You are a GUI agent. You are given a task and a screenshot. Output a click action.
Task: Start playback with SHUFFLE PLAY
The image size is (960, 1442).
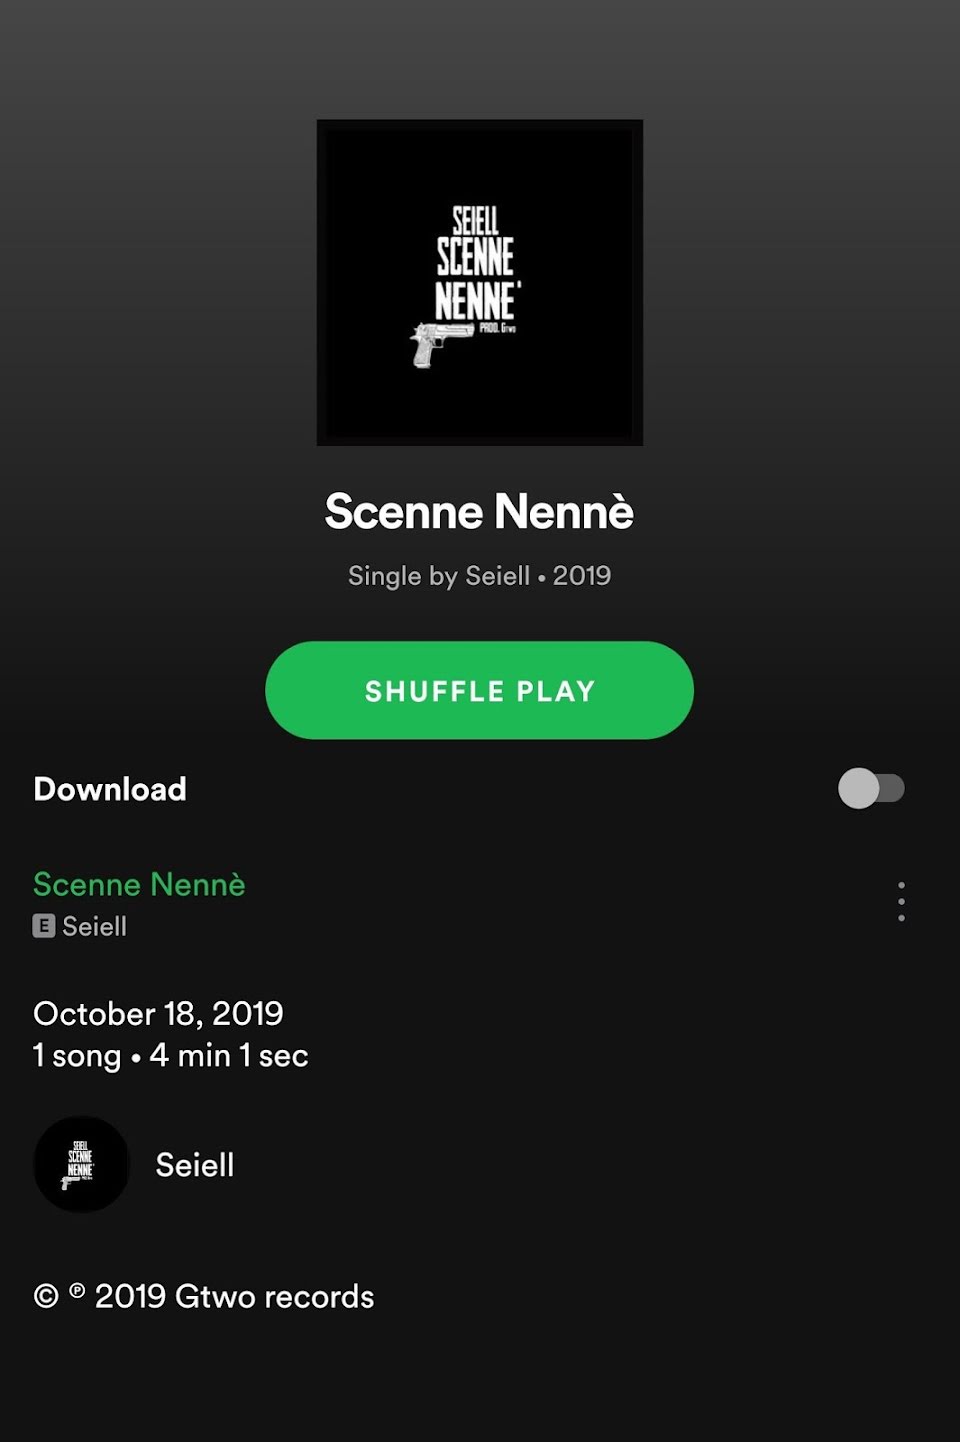coord(479,690)
